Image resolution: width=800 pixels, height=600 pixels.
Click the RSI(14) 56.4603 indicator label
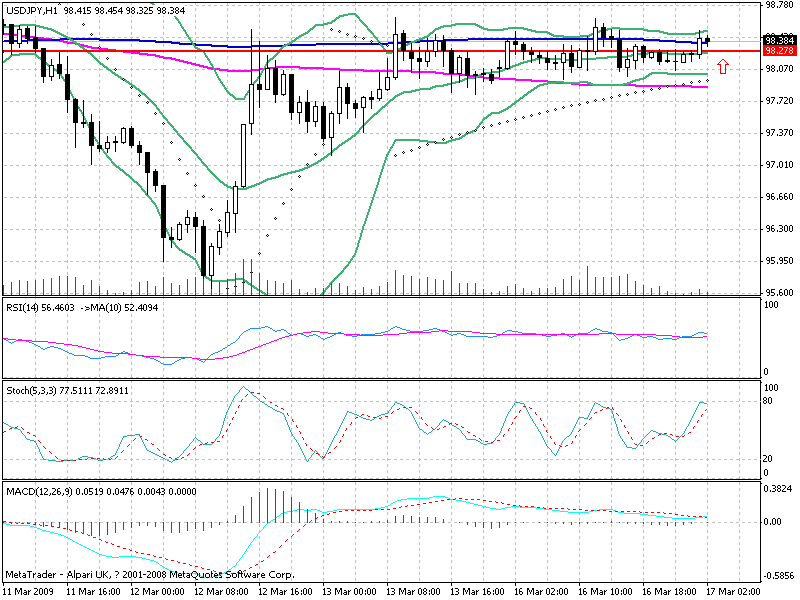40,308
